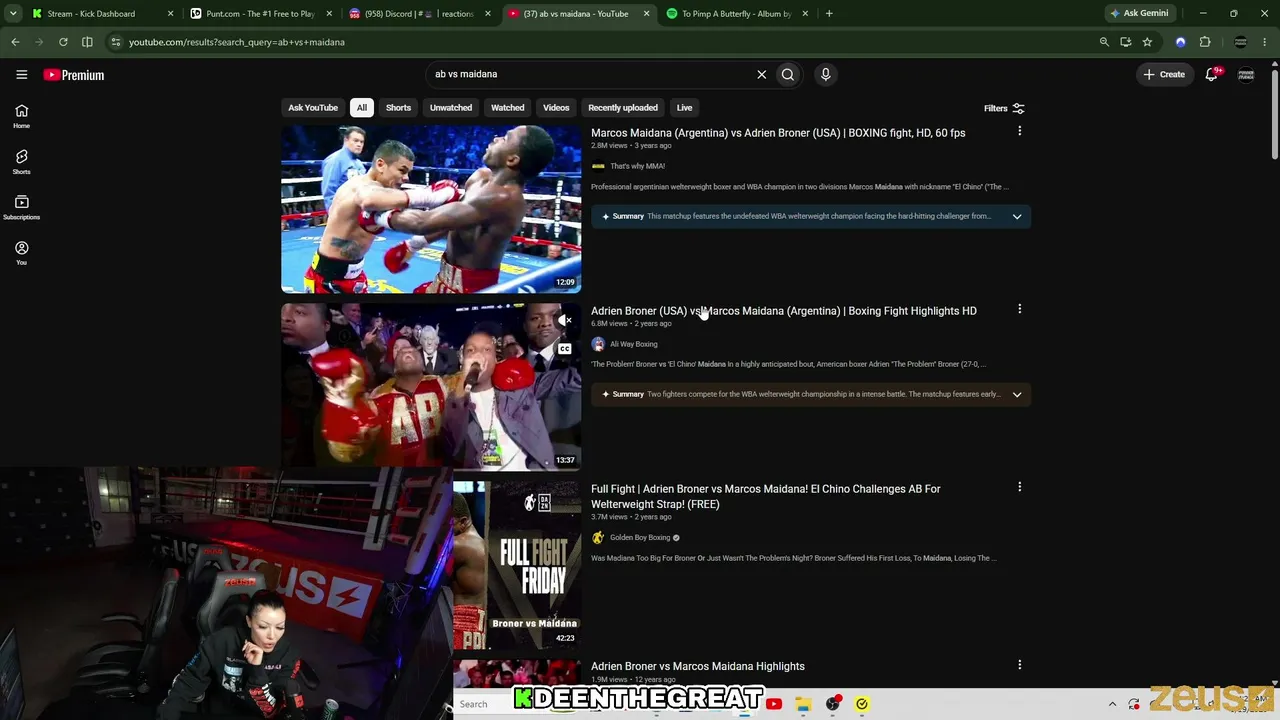This screenshot has width=1280, height=720.
Task: Open more options for the Boxing Fight Highlights HD video
Action: click(x=1019, y=309)
